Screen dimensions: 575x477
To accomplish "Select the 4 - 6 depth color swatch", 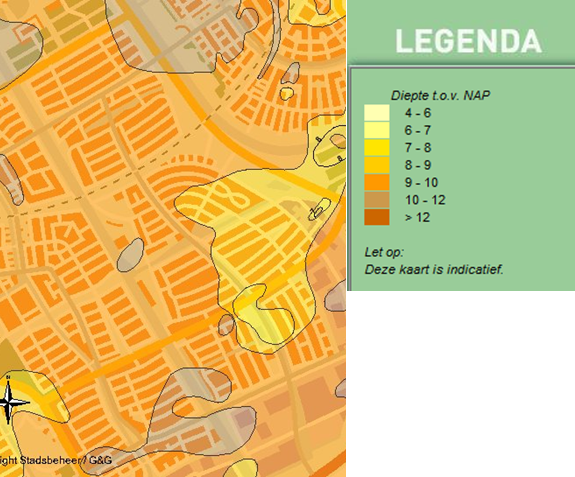I will pyautogui.click(x=377, y=113).
